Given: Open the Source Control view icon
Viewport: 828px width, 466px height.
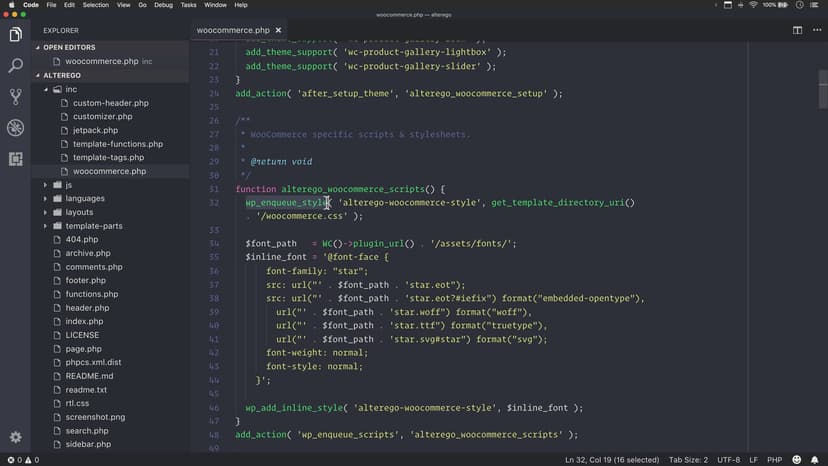Looking at the screenshot, I should [15, 97].
